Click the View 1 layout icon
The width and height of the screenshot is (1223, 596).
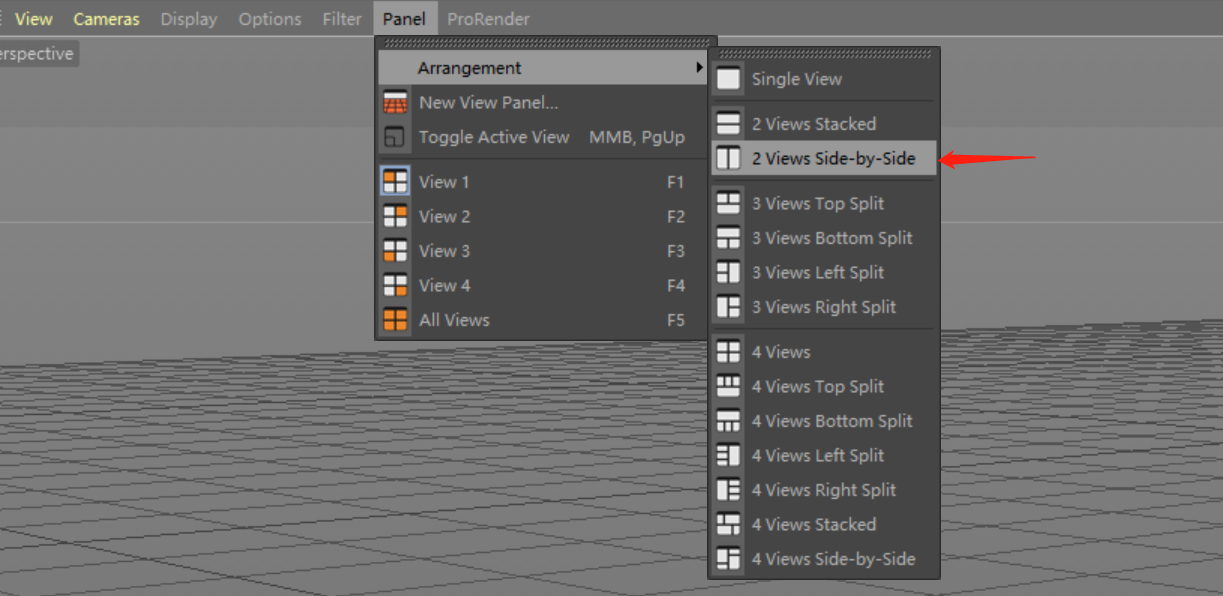[396, 182]
